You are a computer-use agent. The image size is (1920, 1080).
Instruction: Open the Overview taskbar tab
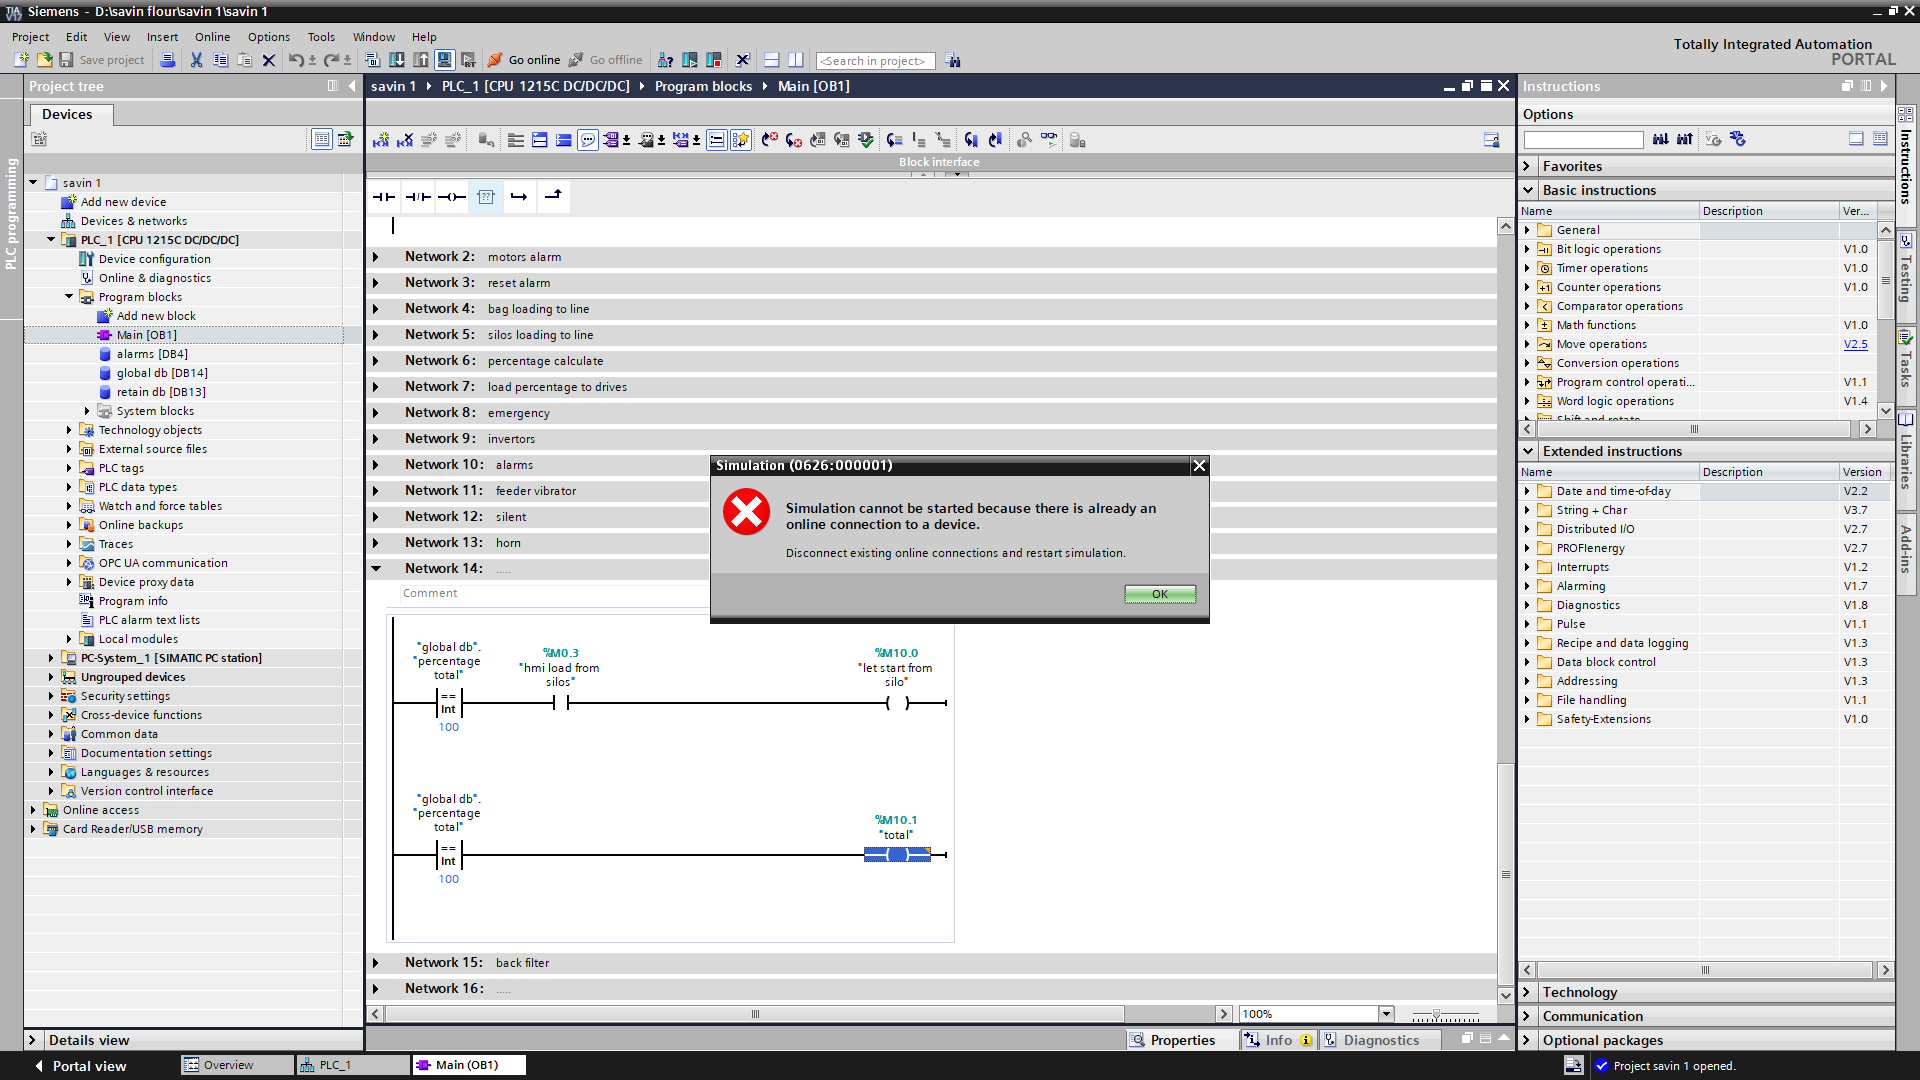pyautogui.click(x=237, y=1065)
